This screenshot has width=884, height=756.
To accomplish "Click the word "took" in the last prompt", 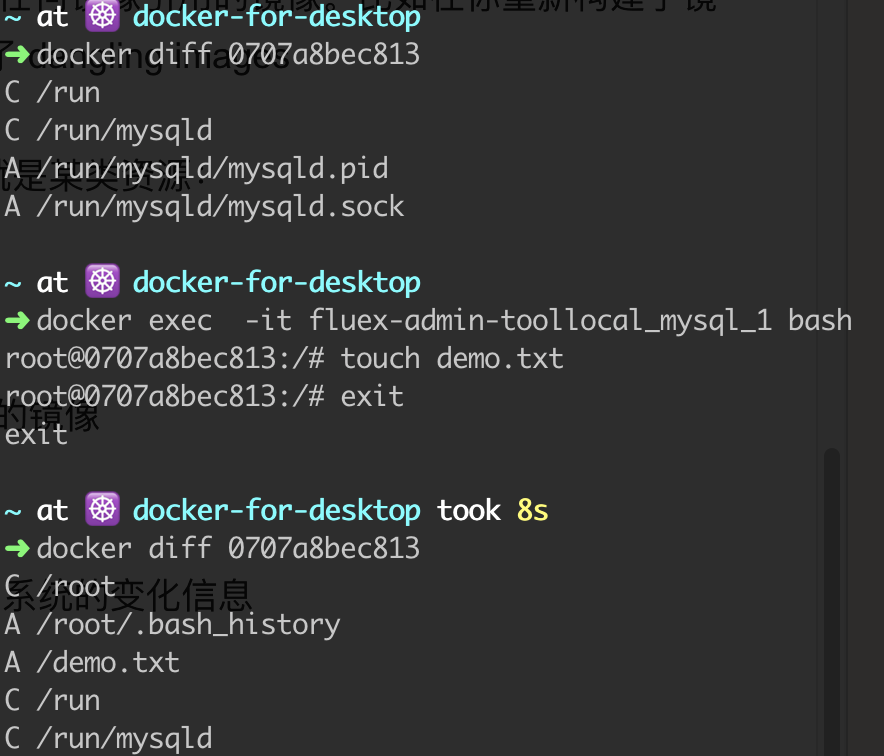I will [x=468, y=511].
